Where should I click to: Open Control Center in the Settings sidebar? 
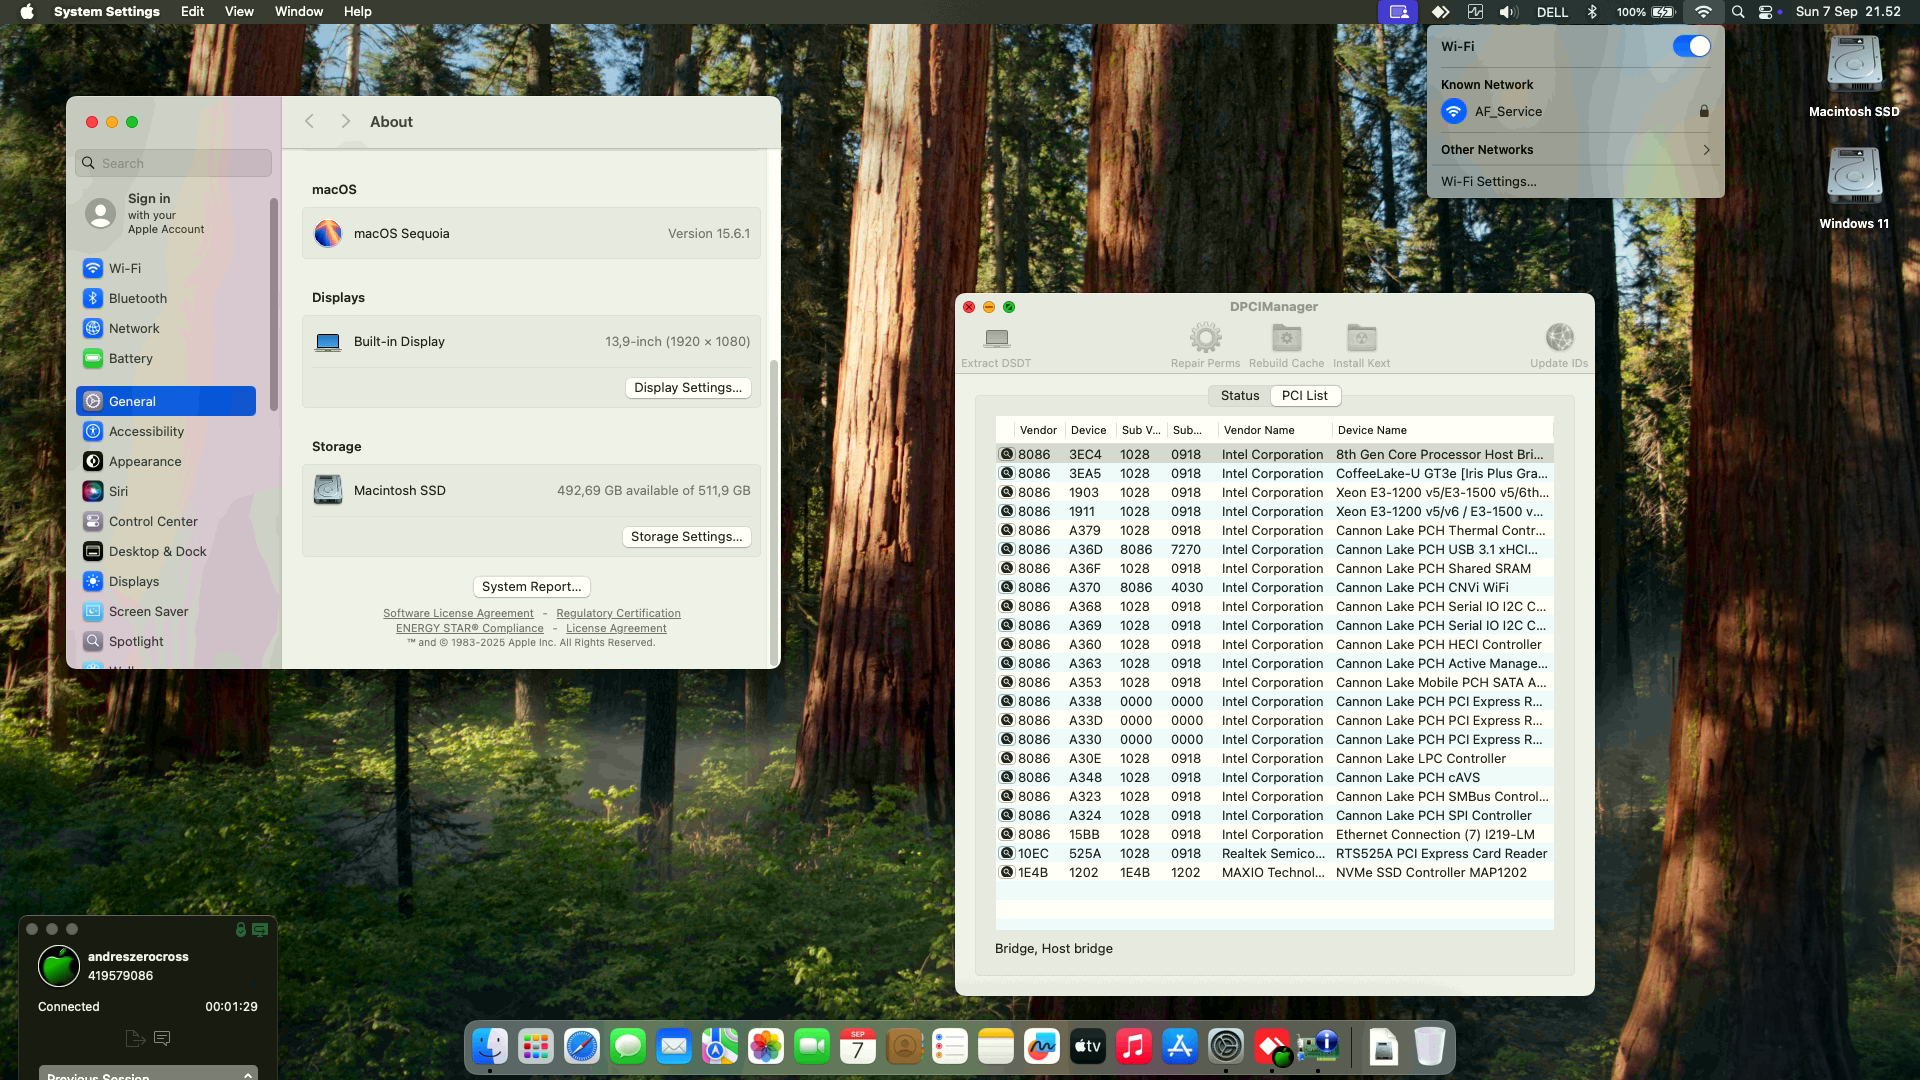click(x=166, y=522)
